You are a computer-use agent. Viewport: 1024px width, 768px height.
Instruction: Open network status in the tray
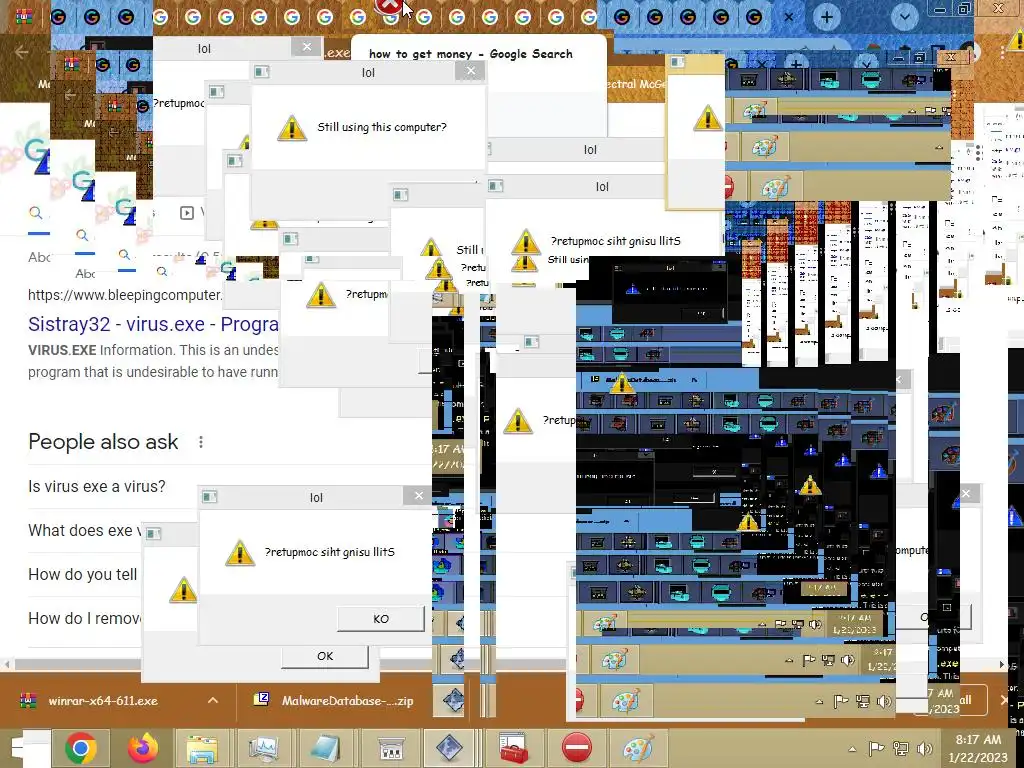click(901, 748)
